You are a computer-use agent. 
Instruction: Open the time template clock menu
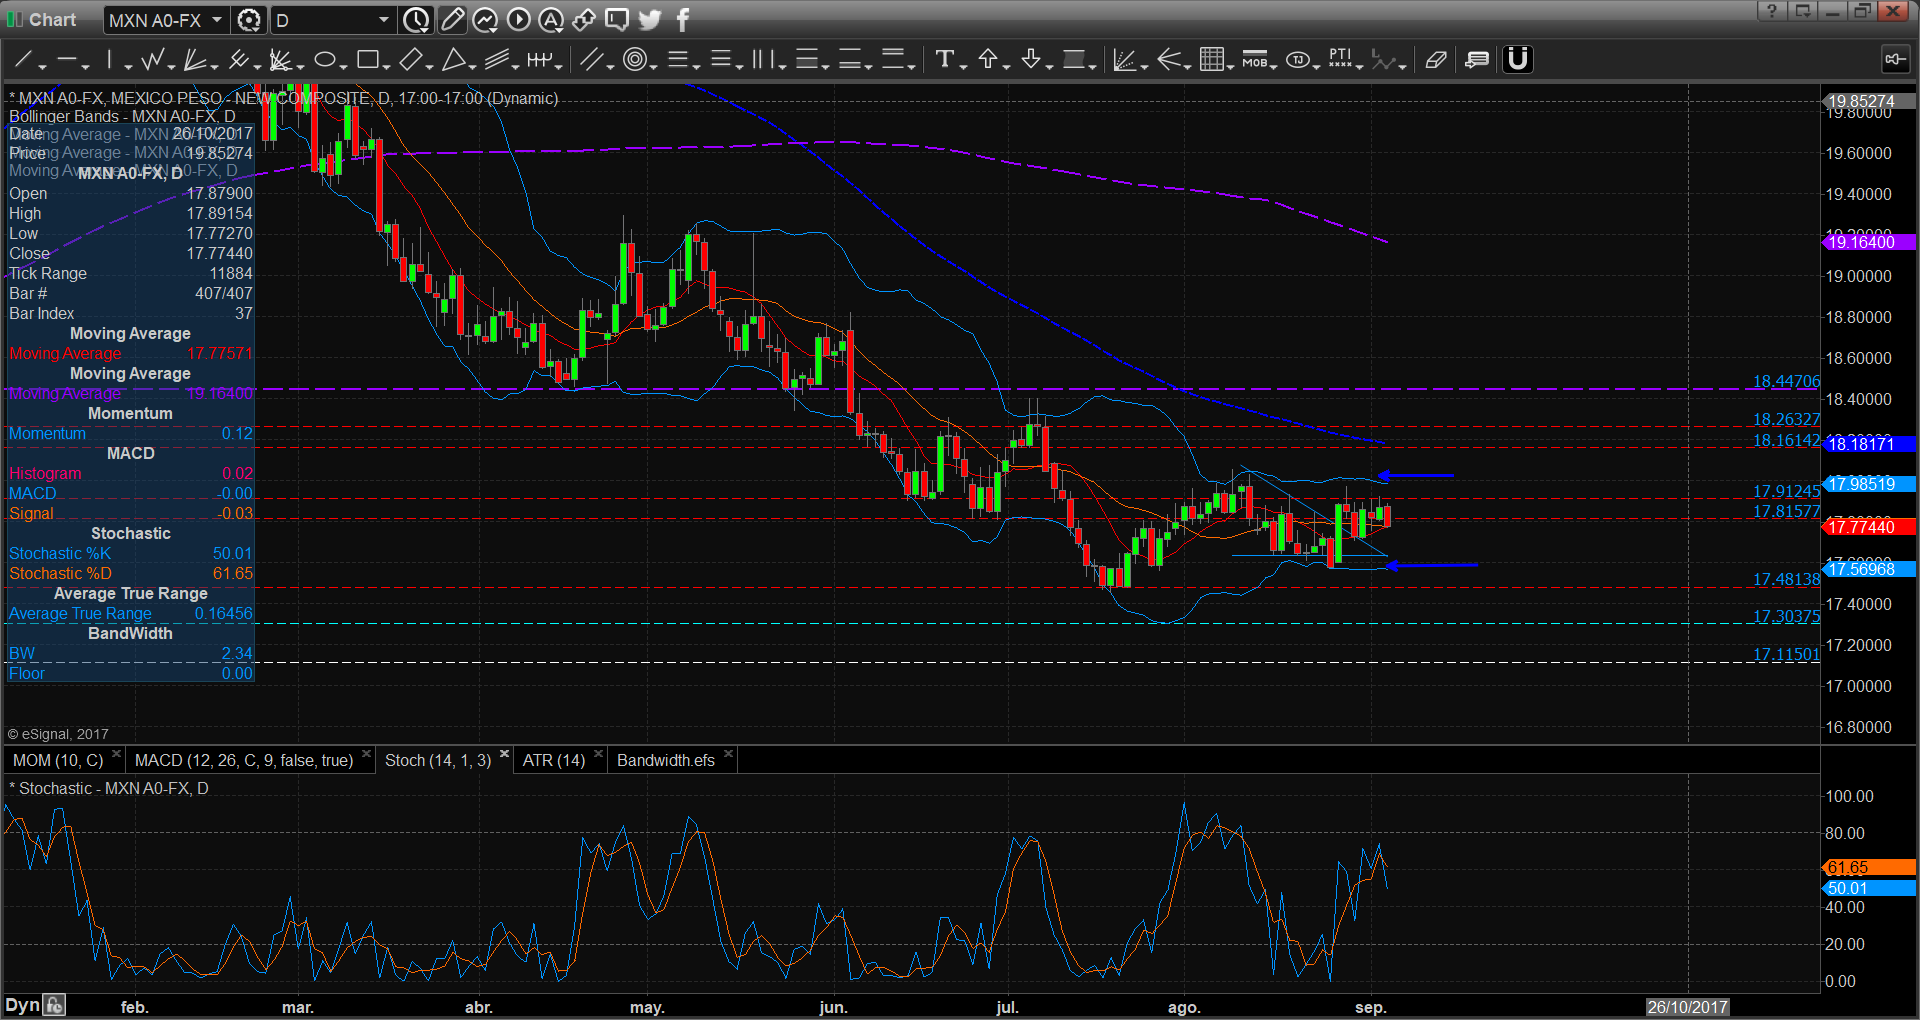click(416, 20)
